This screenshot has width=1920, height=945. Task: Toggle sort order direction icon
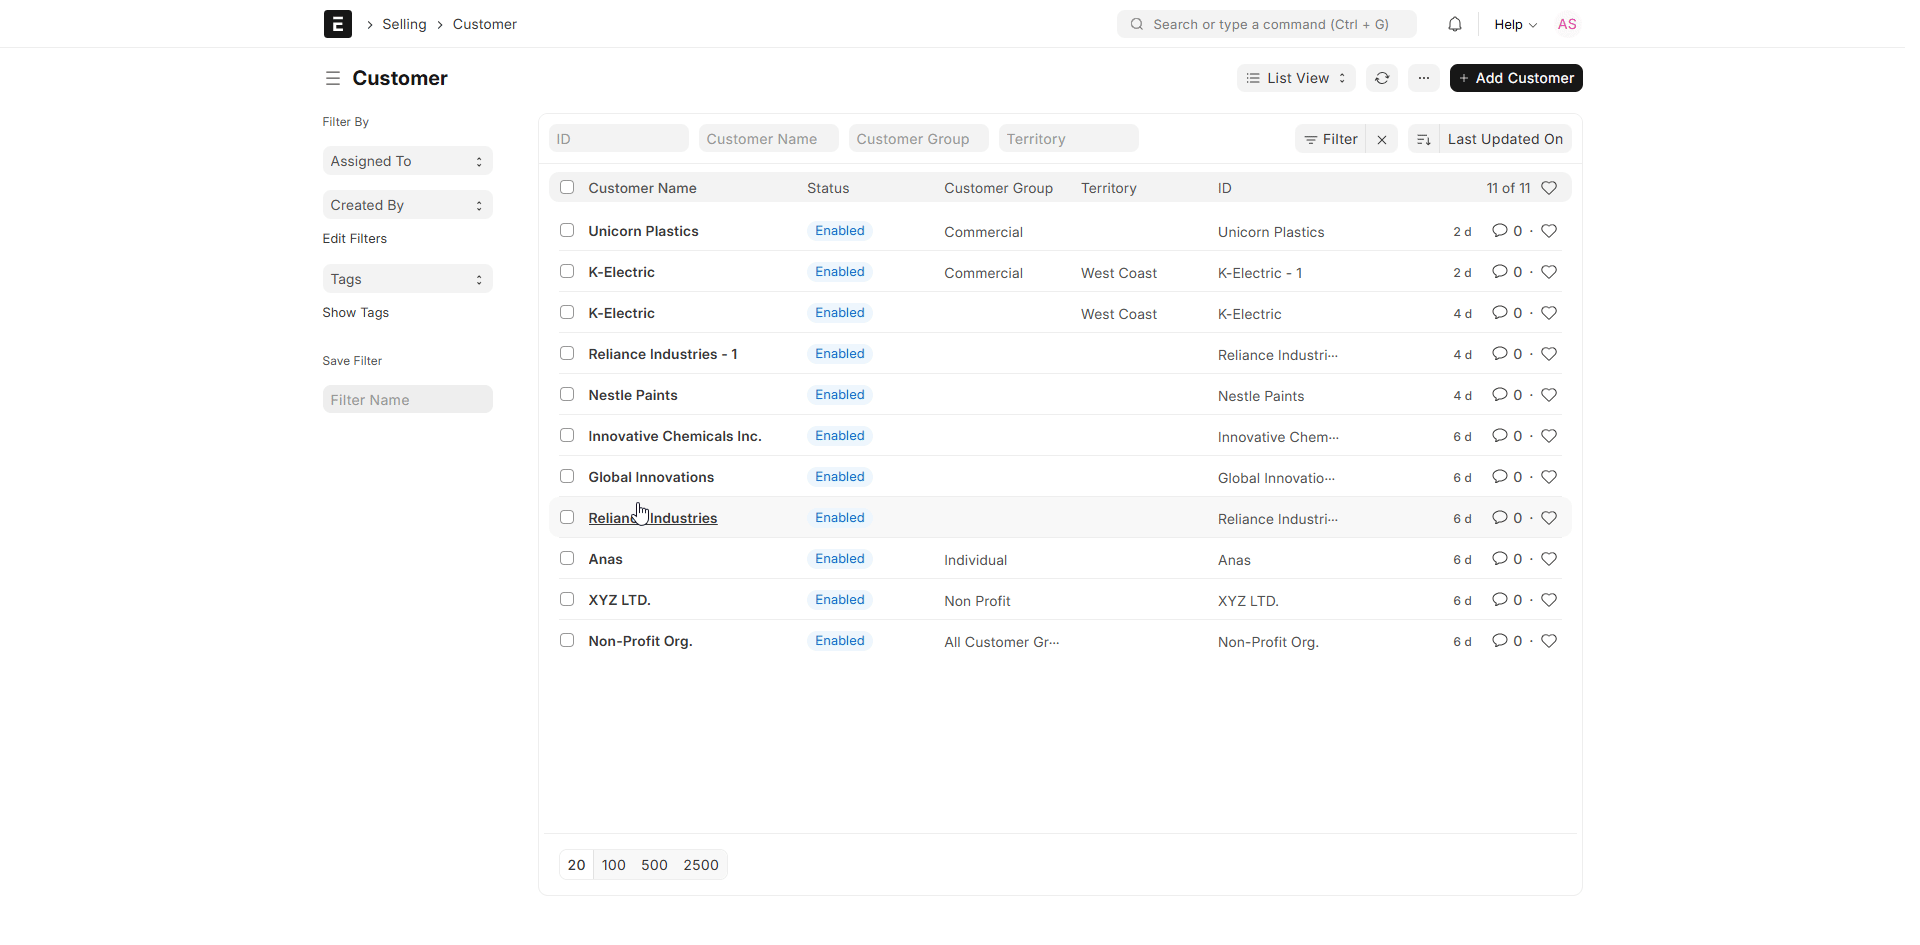[x=1424, y=139]
